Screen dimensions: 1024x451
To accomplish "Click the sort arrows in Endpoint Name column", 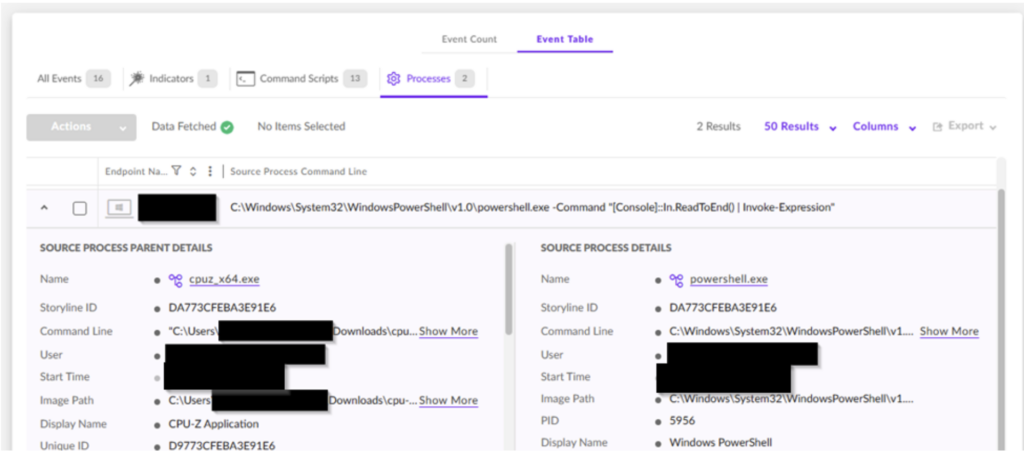I will 193,171.
